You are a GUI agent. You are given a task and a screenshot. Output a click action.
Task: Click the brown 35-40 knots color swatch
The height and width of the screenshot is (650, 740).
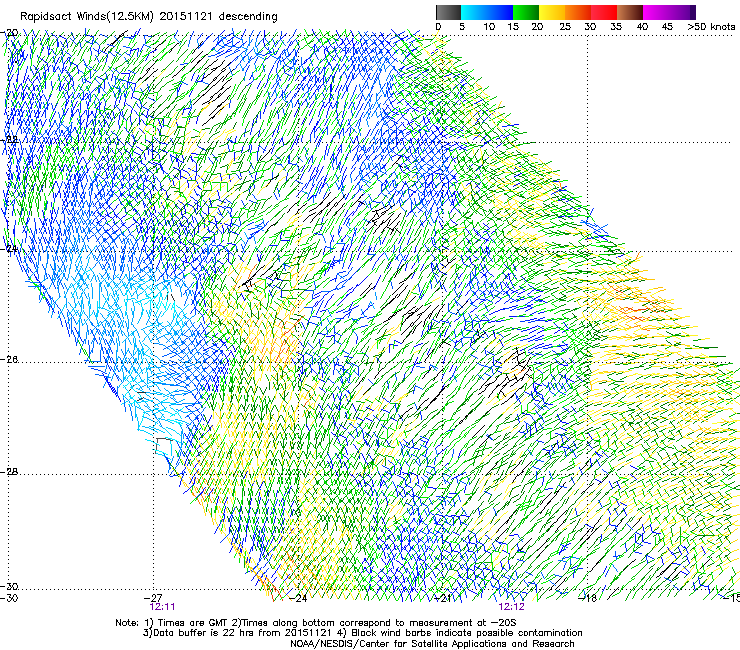point(630,12)
